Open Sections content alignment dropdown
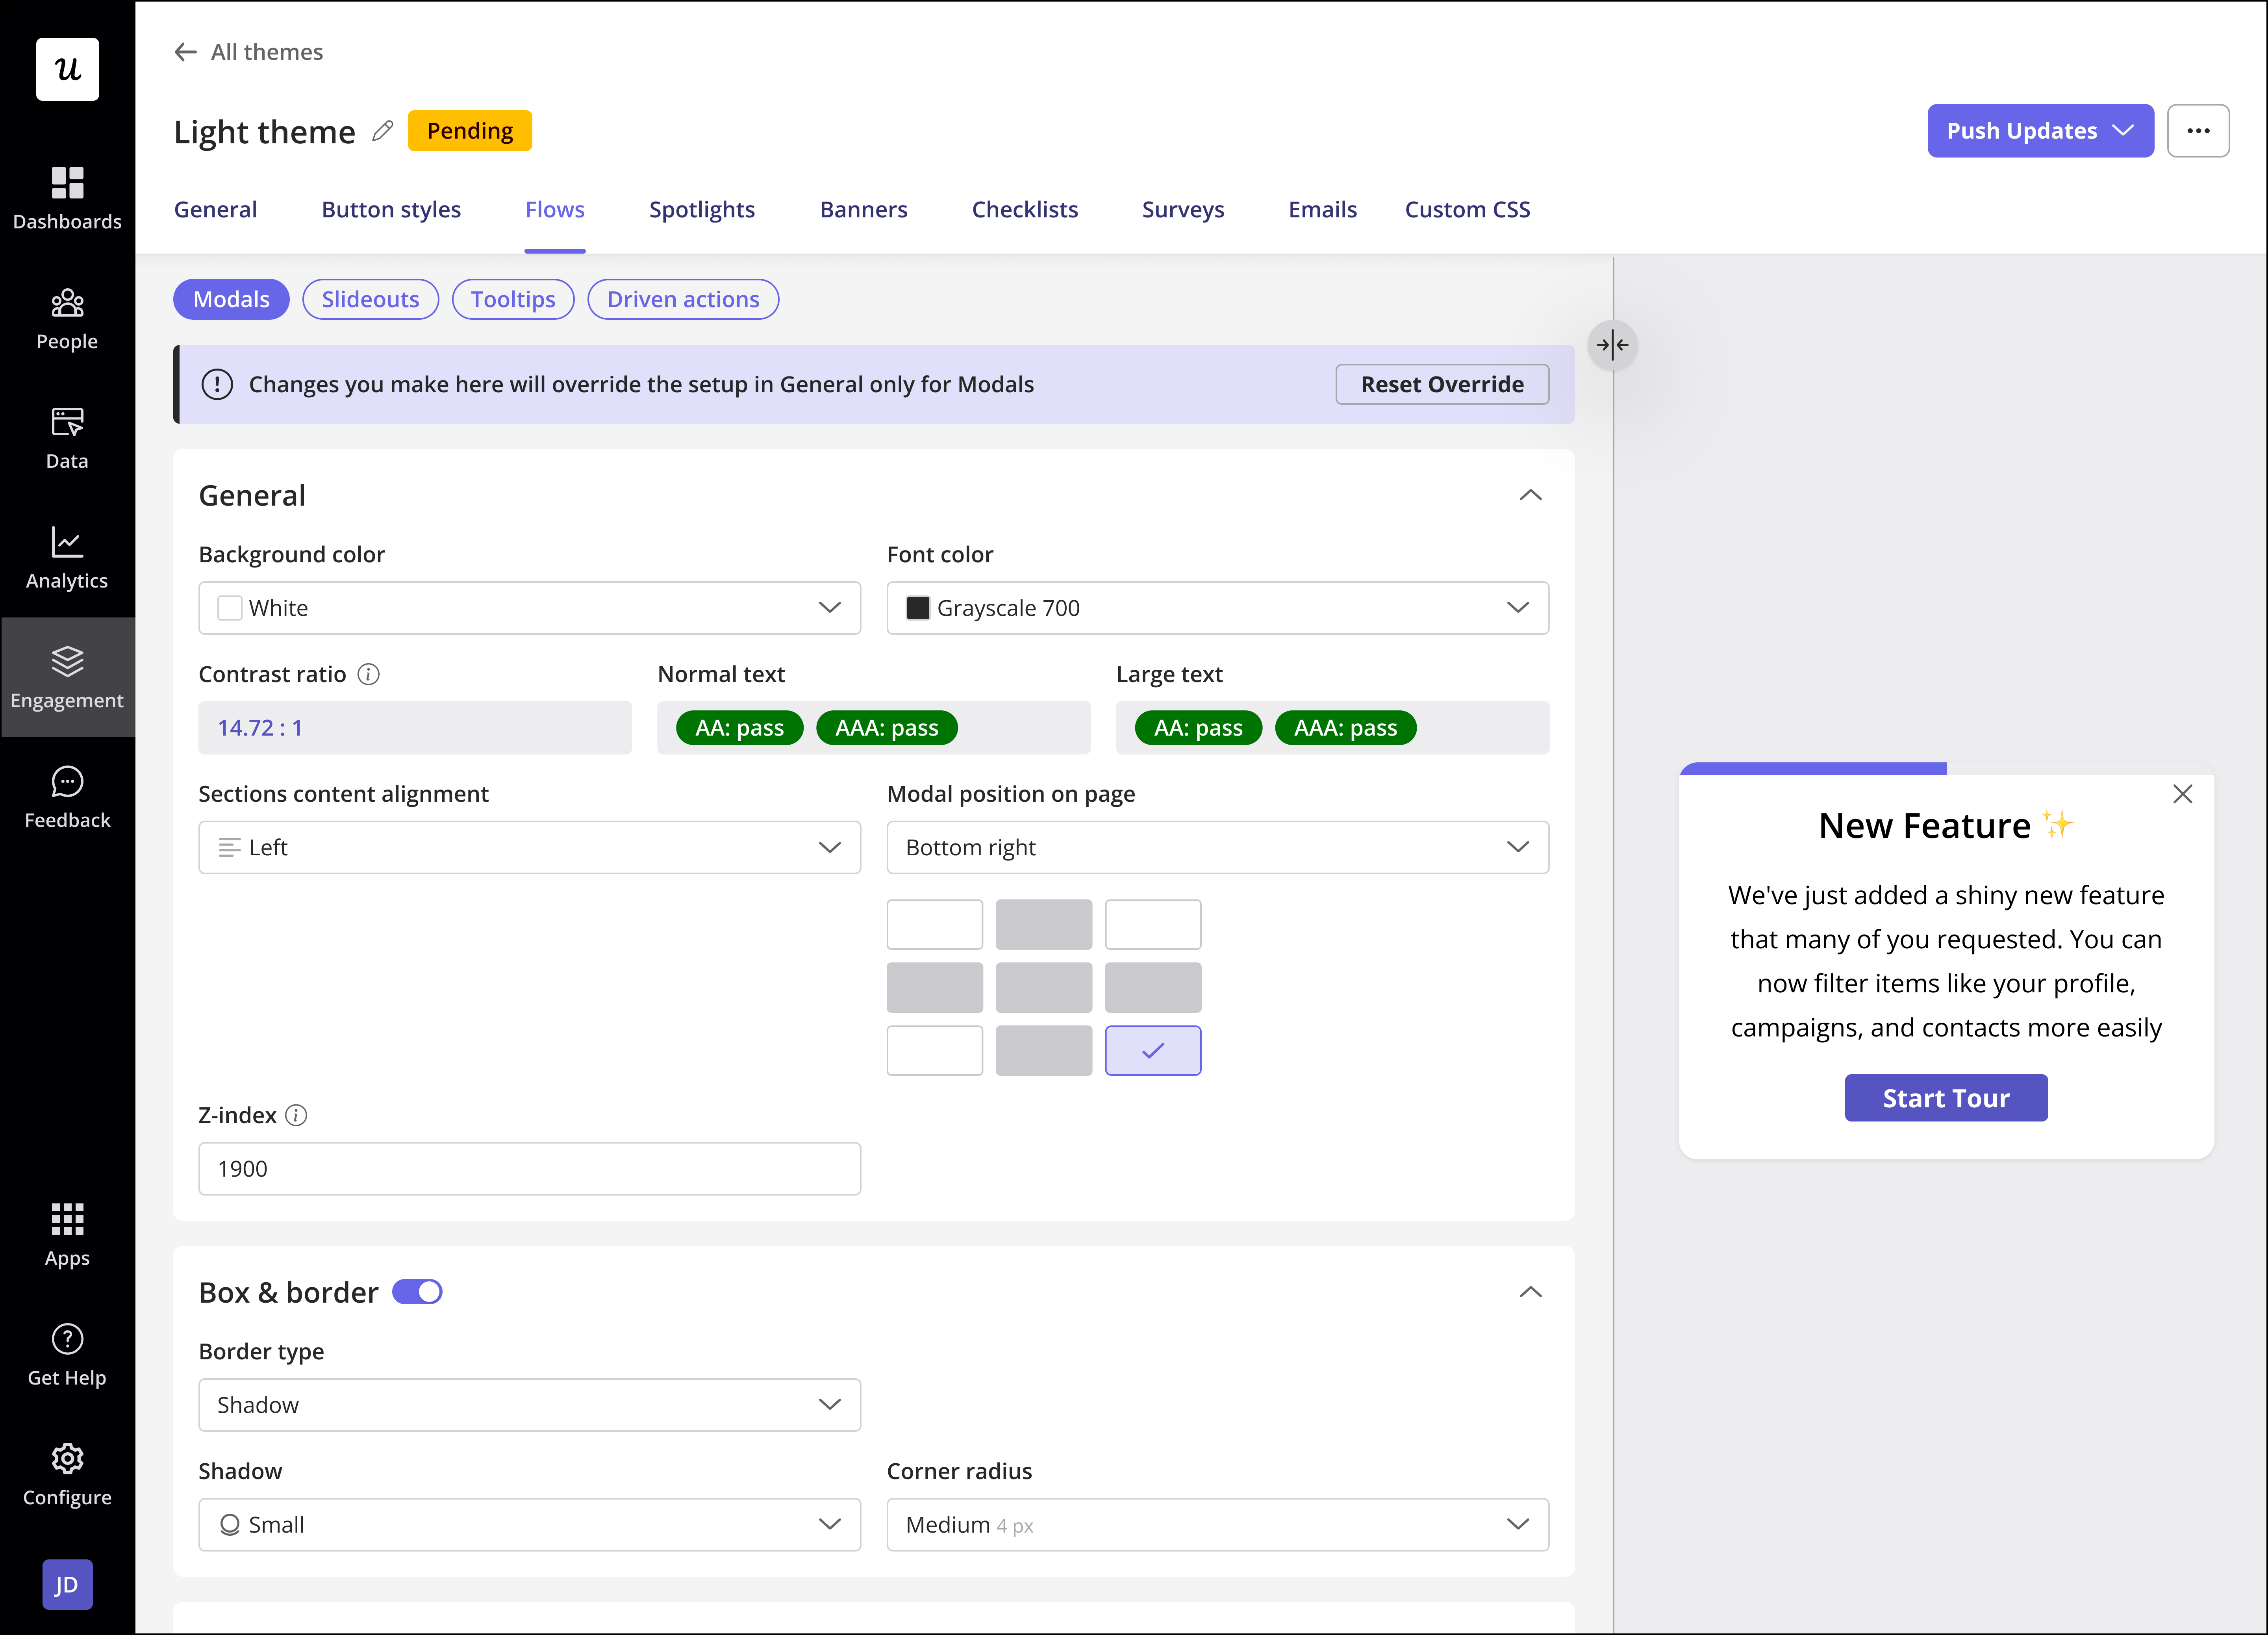 pos(530,847)
